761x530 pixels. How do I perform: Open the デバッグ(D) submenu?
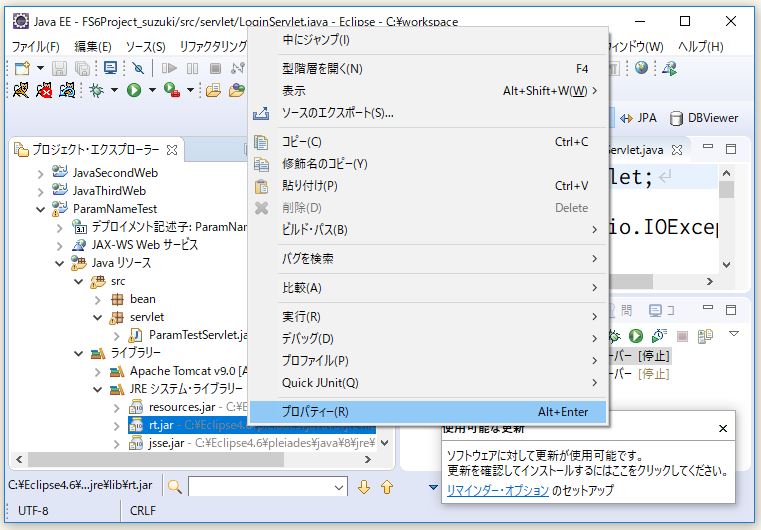tap(428, 338)
